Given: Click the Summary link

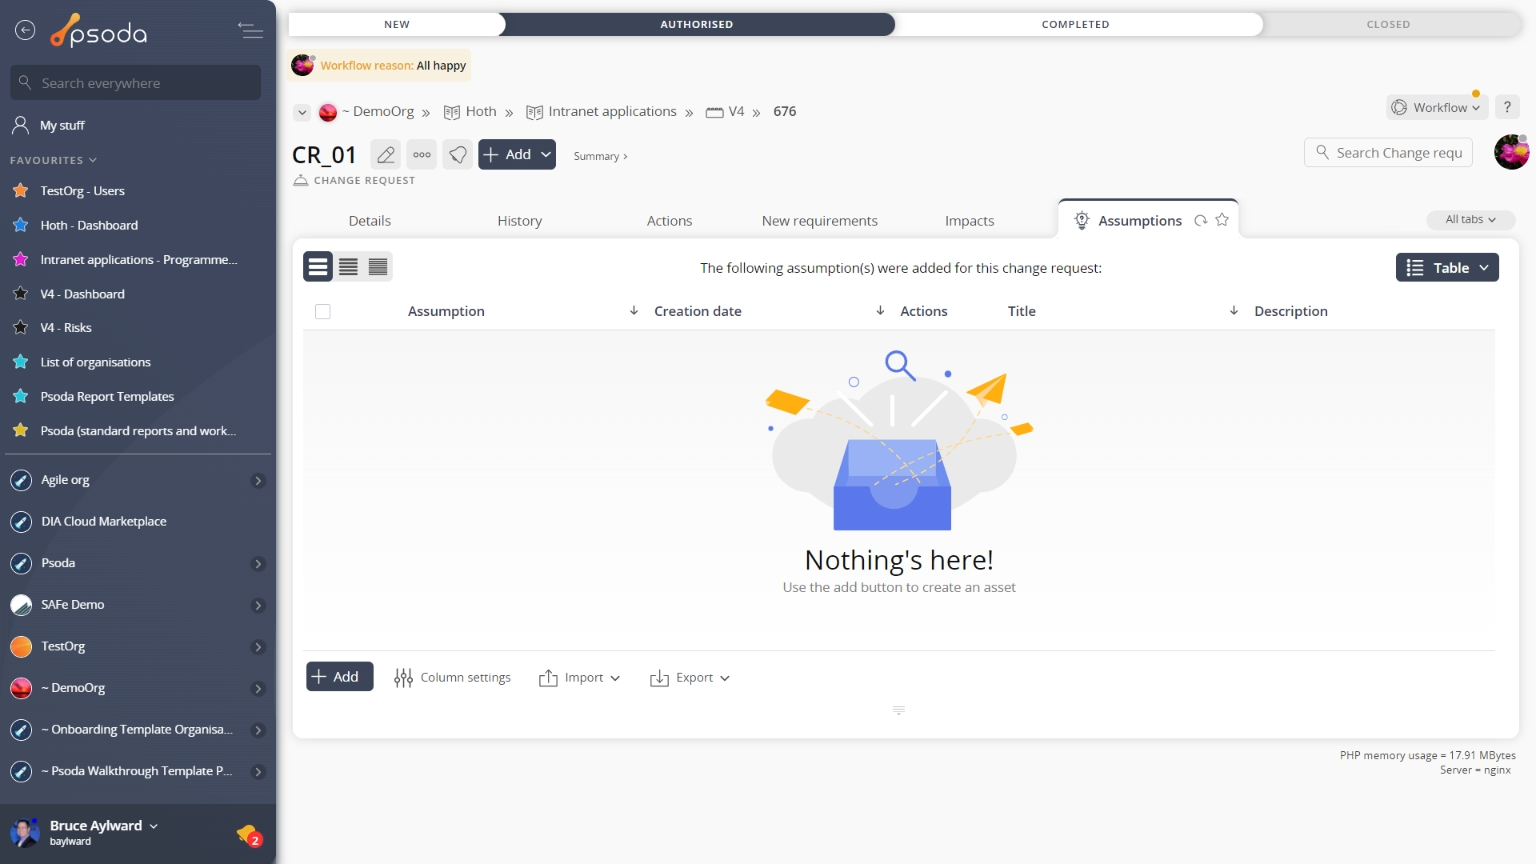Looking at the screenshot, I should [600, 156].
